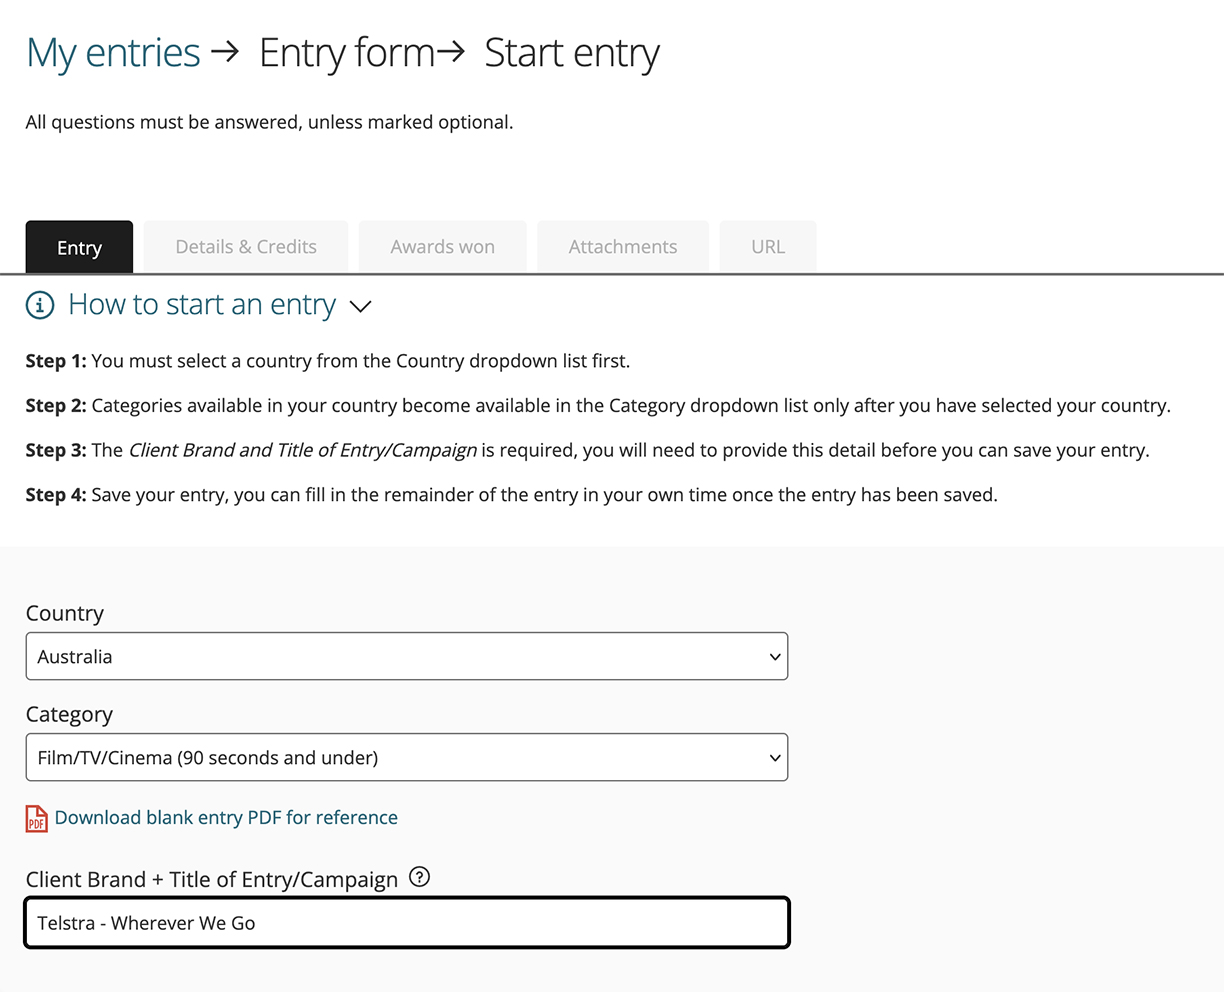Go back to My entries link
The width and height of the screenshot is (1224, 992).
coord(113,53)
